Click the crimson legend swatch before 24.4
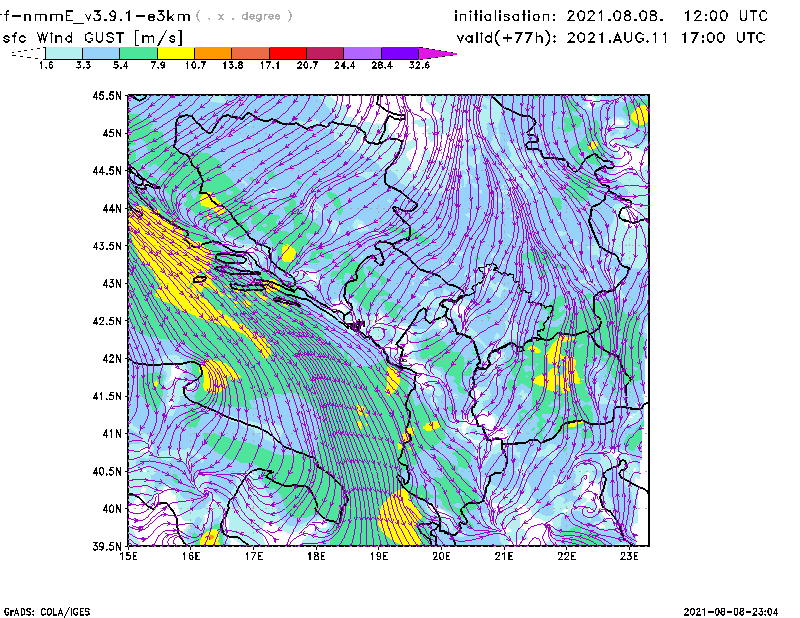Image resolution: width=800 pixels, height=618 pixels. point(325,53)
